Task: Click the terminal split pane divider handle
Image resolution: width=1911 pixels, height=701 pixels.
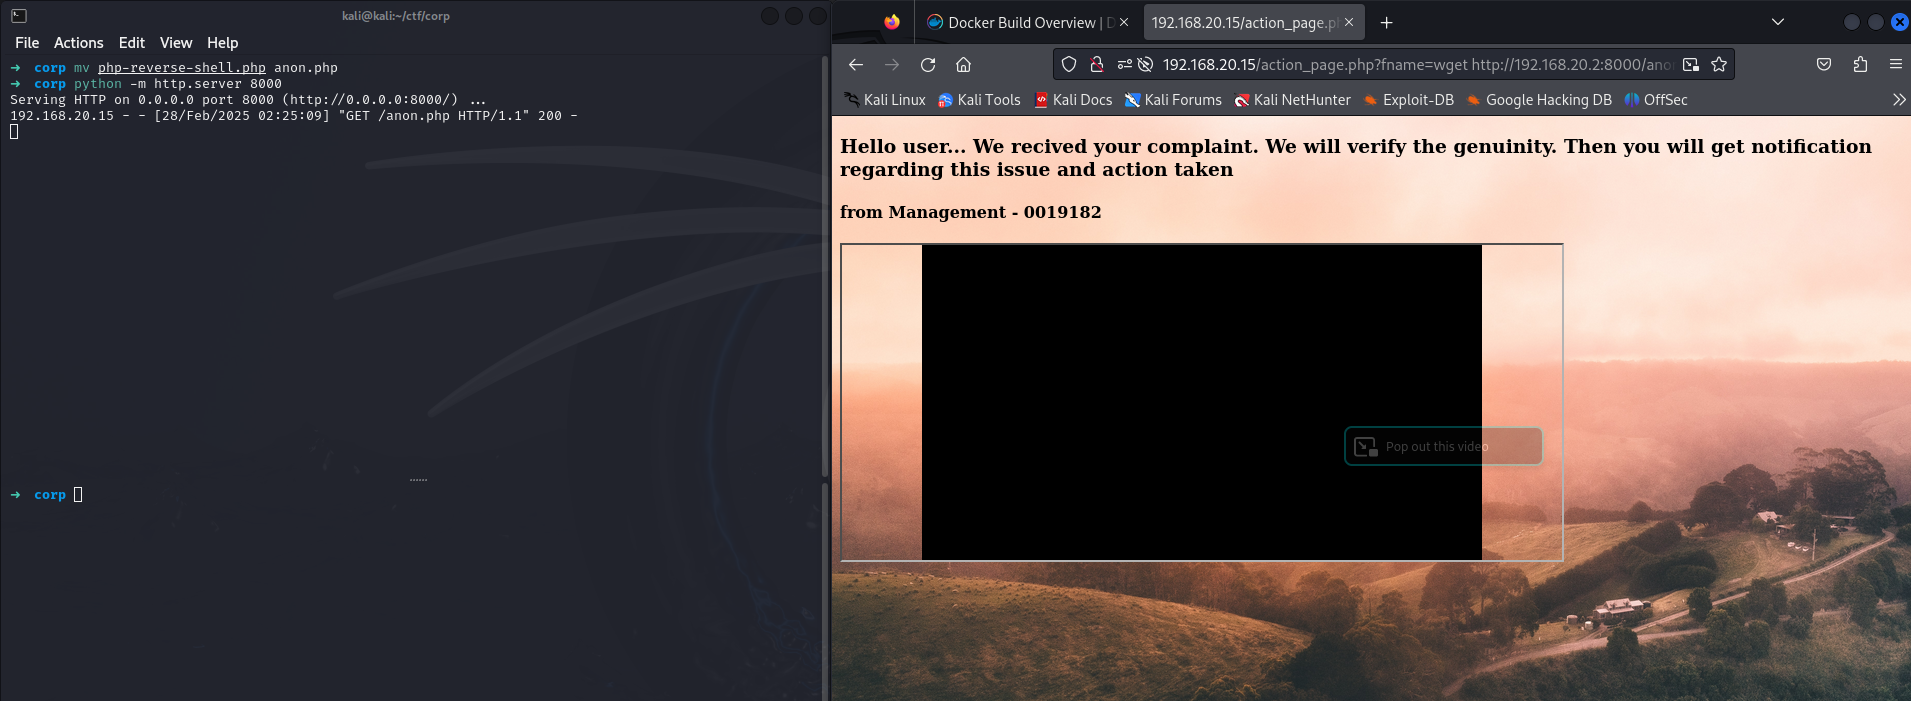Action: click(x=418, y=480)
